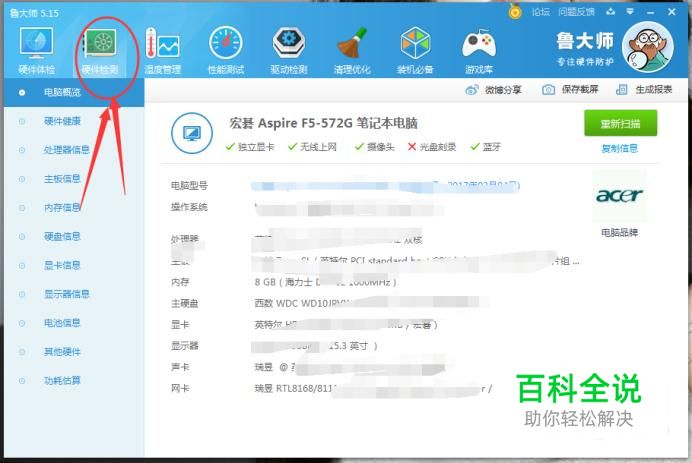Click 复制信息 copy info link
Screen dimensions: 692x463
pos(620,148)
